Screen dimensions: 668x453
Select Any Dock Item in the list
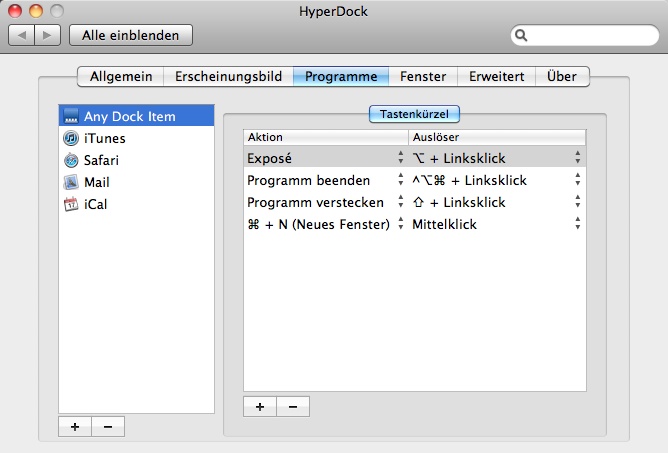point(136,115)
